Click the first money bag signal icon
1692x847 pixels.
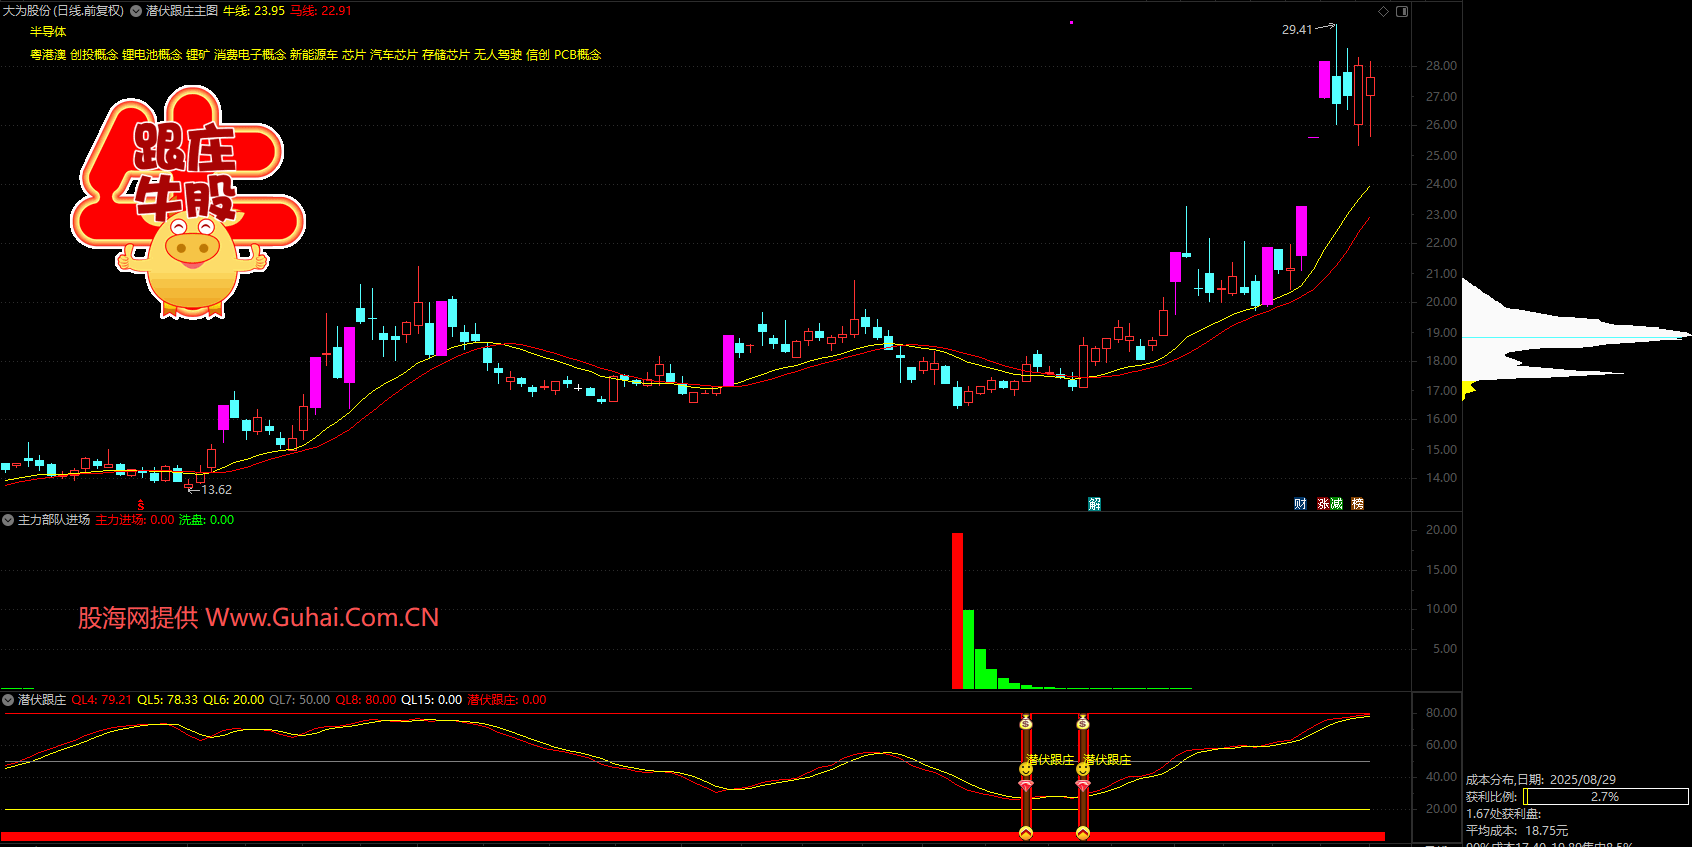(1026, 722)
